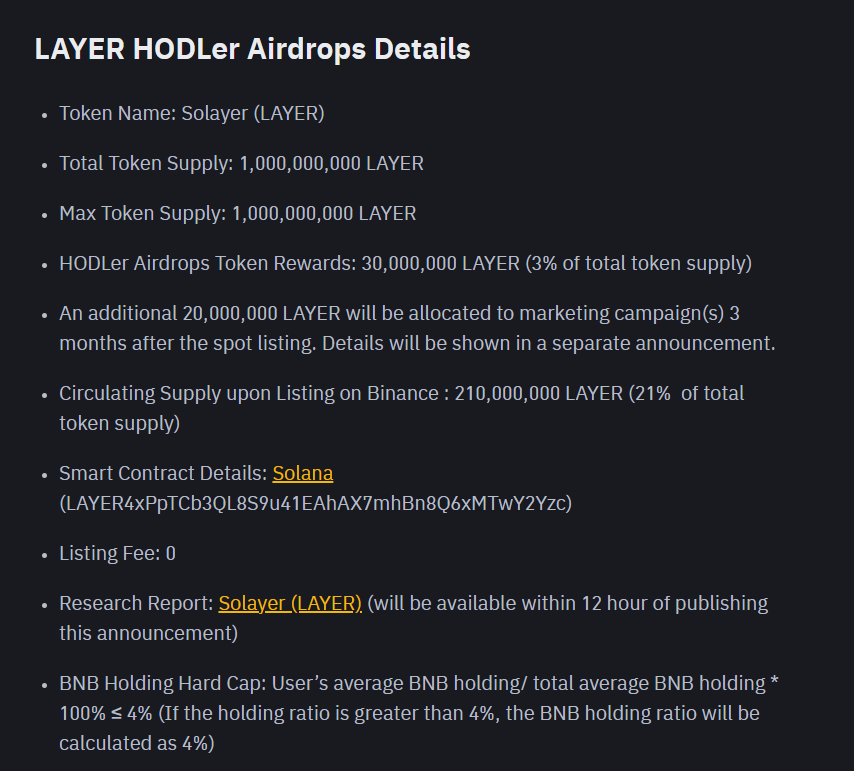Click the HODLer Airdrops Token Rewards label

(208, 264)
